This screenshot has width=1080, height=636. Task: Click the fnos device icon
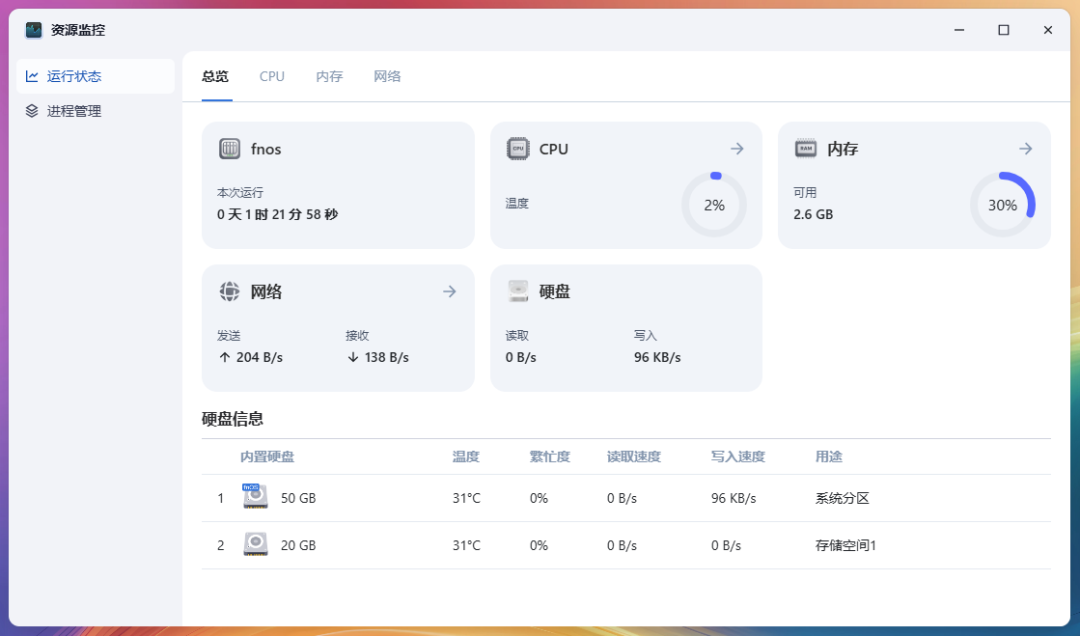(x=229, y=149)
